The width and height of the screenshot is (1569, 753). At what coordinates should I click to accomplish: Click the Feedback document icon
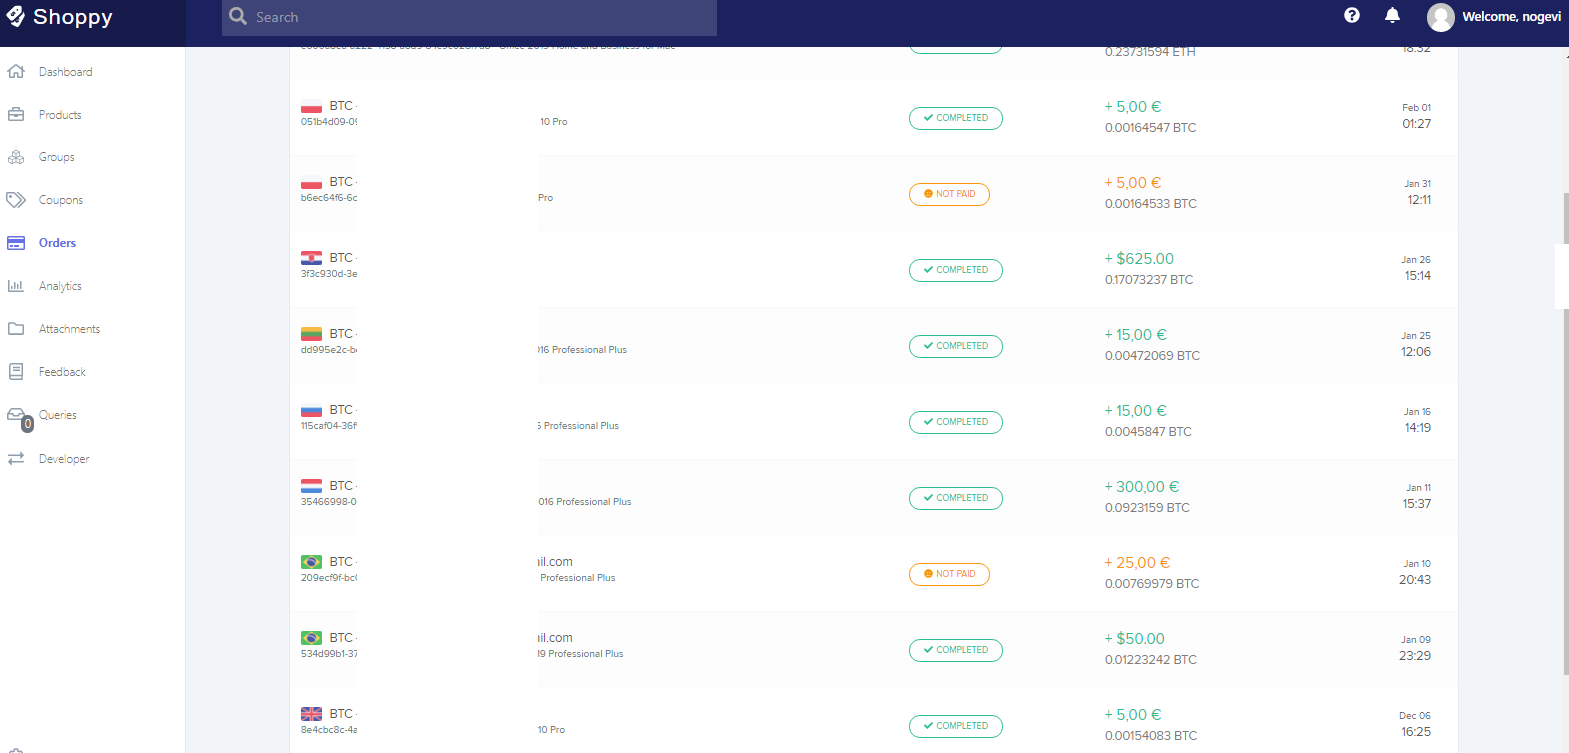click(16, 372)
